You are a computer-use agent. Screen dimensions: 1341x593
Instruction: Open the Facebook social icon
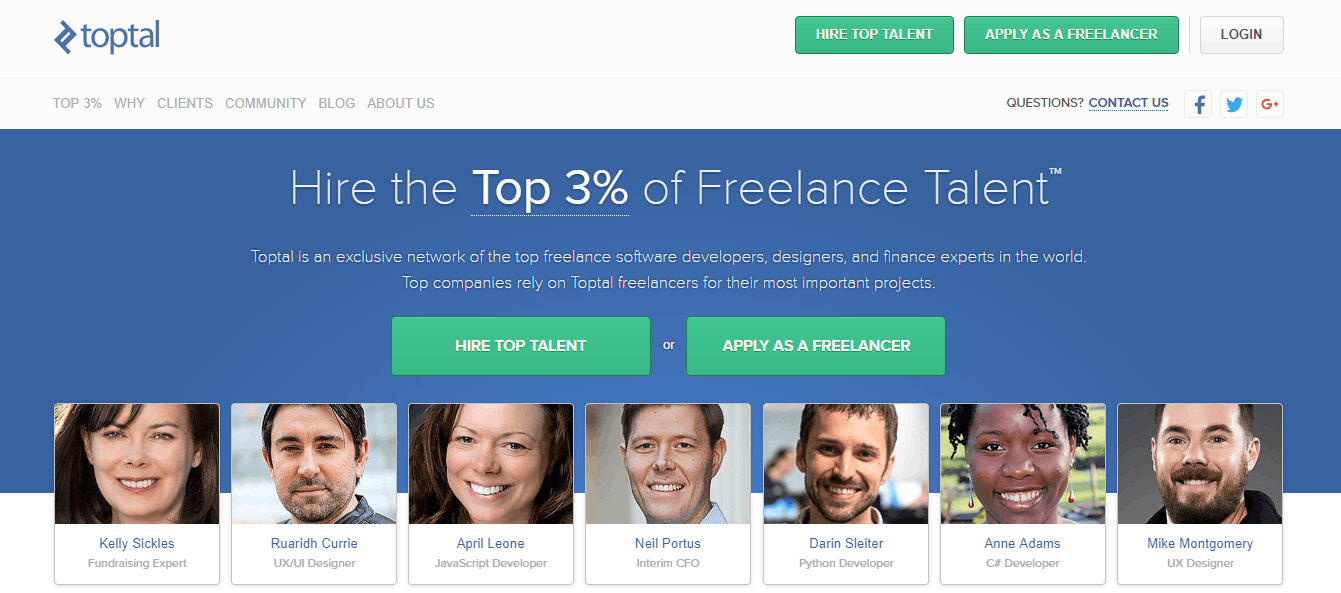coord(1198,104)
